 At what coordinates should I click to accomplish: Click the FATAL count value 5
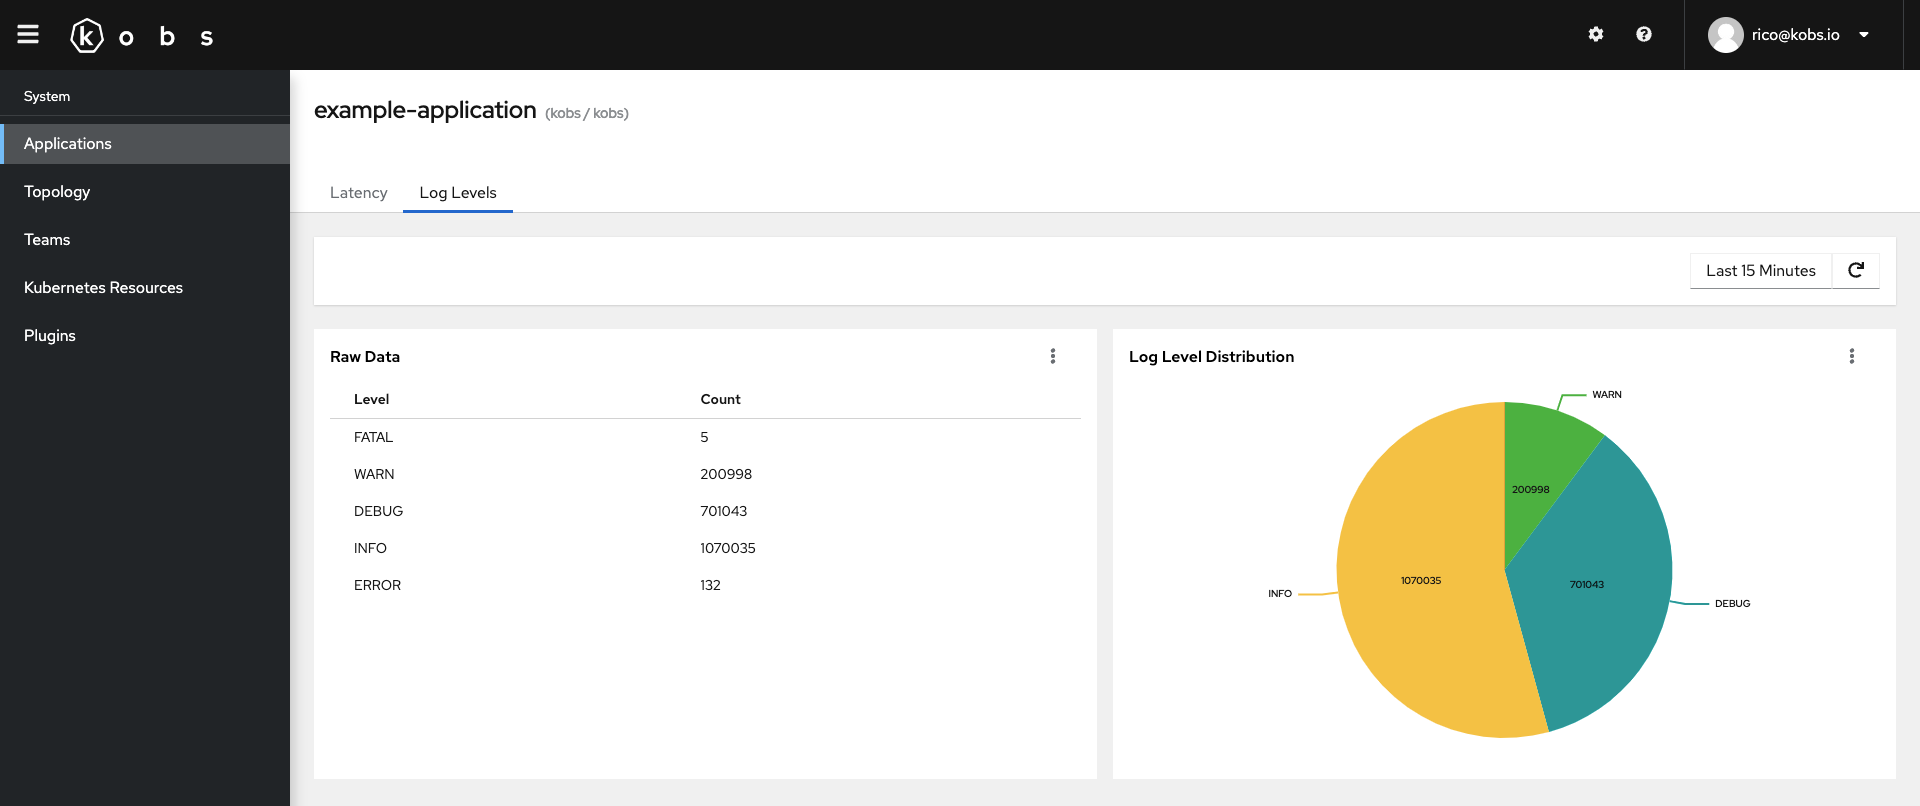click(704, 437)
